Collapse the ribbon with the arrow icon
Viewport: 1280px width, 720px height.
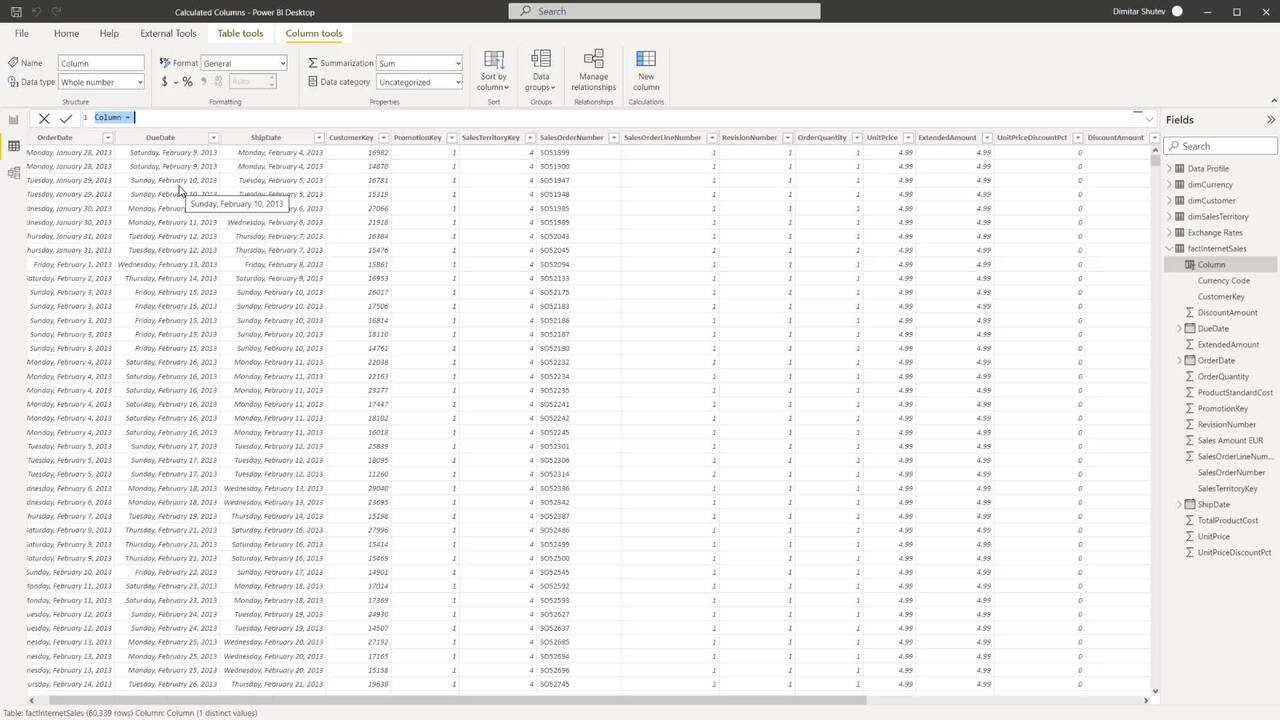click(x=1273, y=101)
